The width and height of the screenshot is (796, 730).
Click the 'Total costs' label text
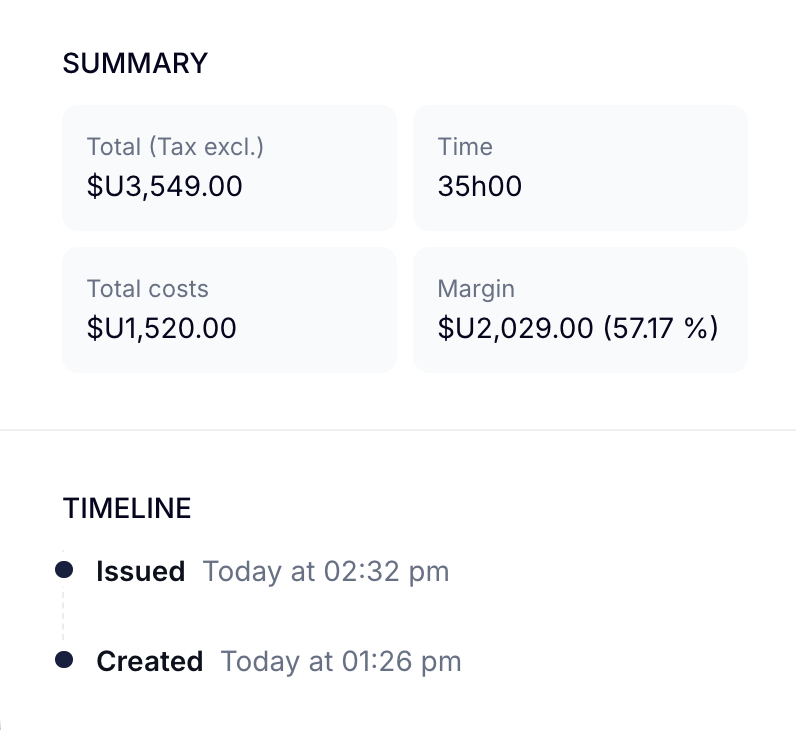(148, 289)
